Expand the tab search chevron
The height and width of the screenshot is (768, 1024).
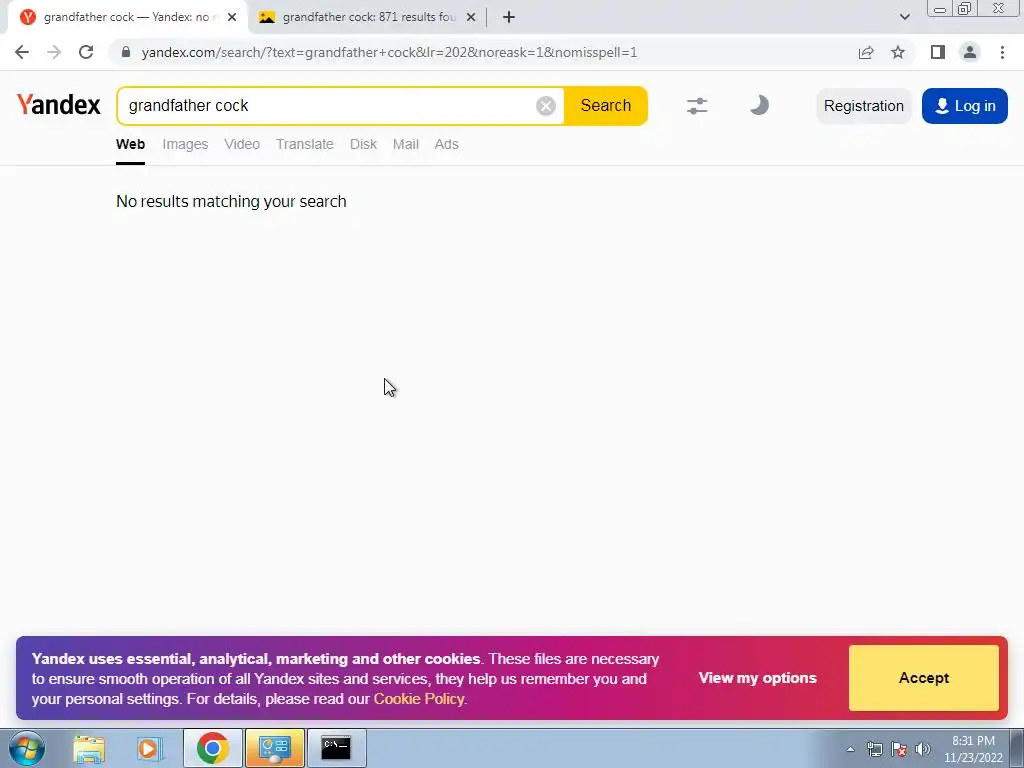pyautogui.click(x=904, y=17)
